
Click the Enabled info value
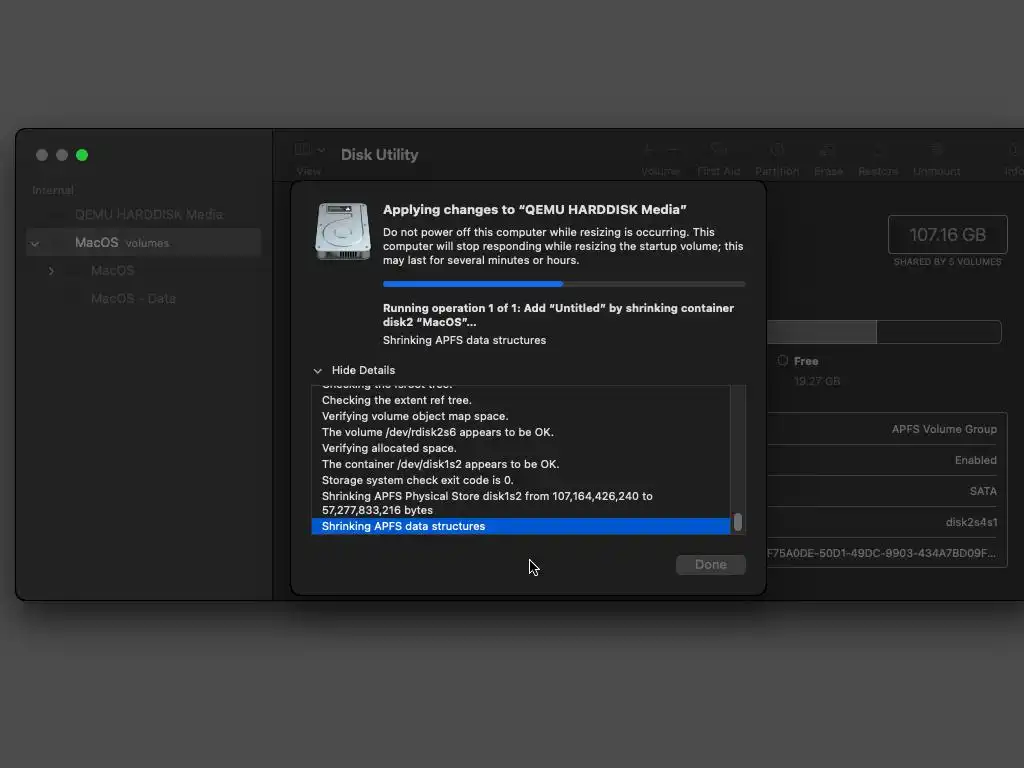975,460
